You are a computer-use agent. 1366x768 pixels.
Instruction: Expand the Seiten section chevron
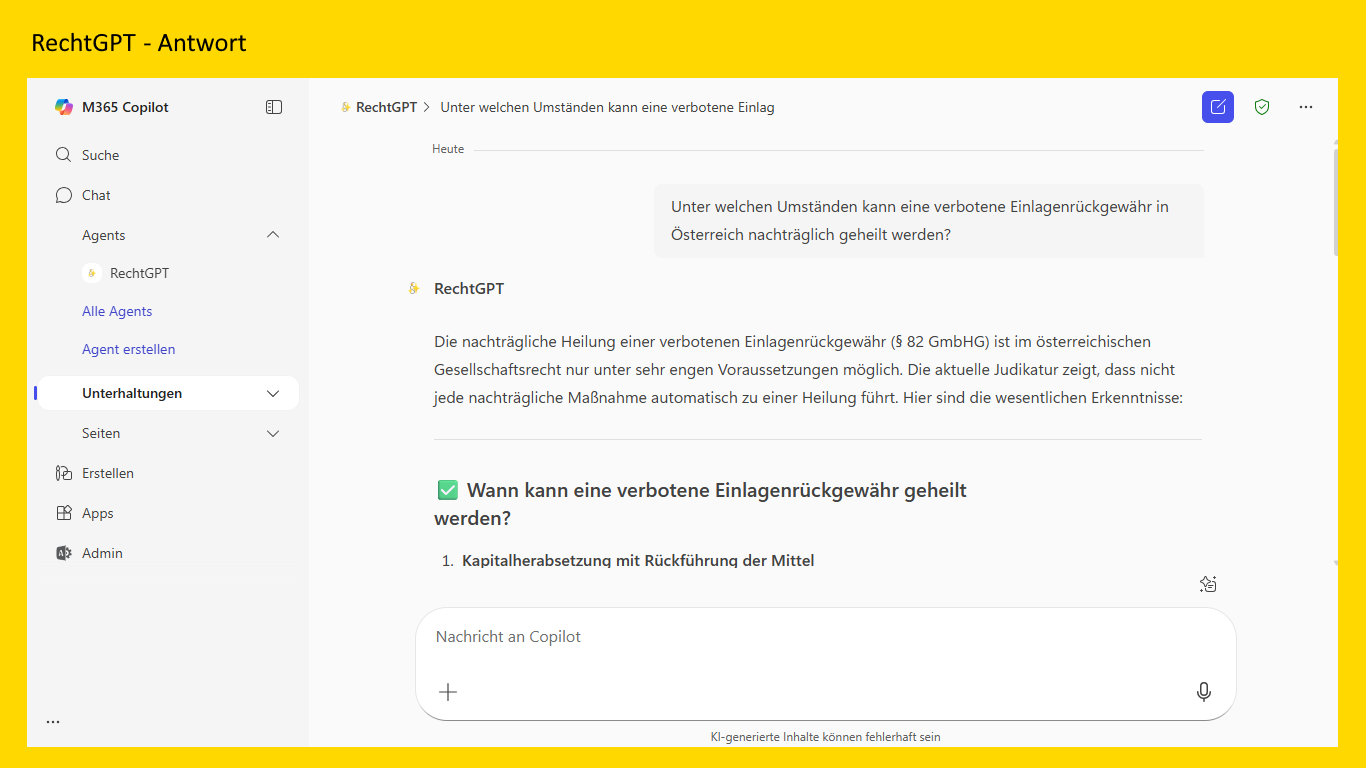(273, 433)
